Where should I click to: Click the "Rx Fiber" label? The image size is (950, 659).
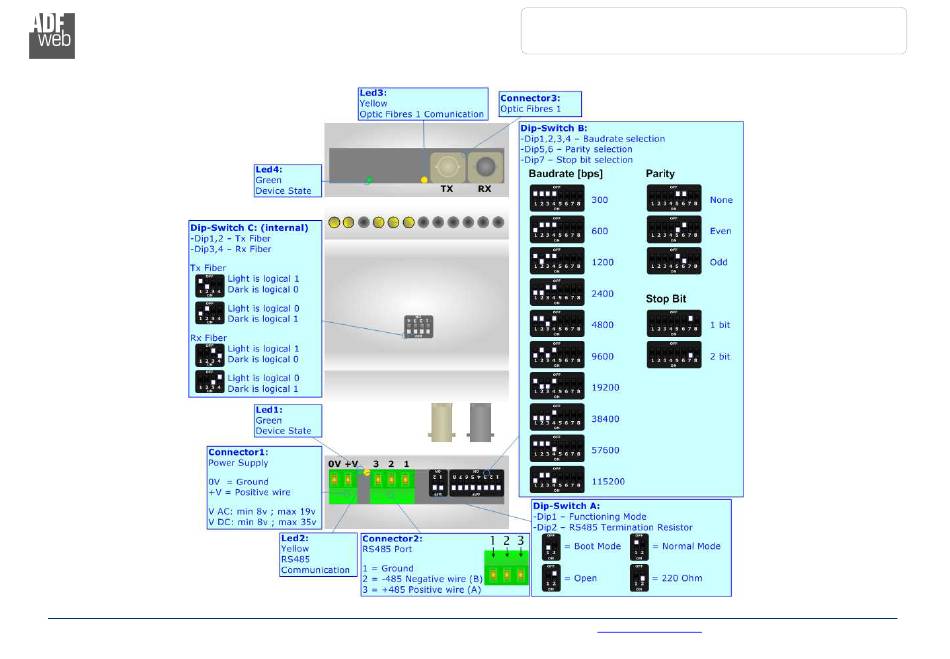click(x=208, y=338)
